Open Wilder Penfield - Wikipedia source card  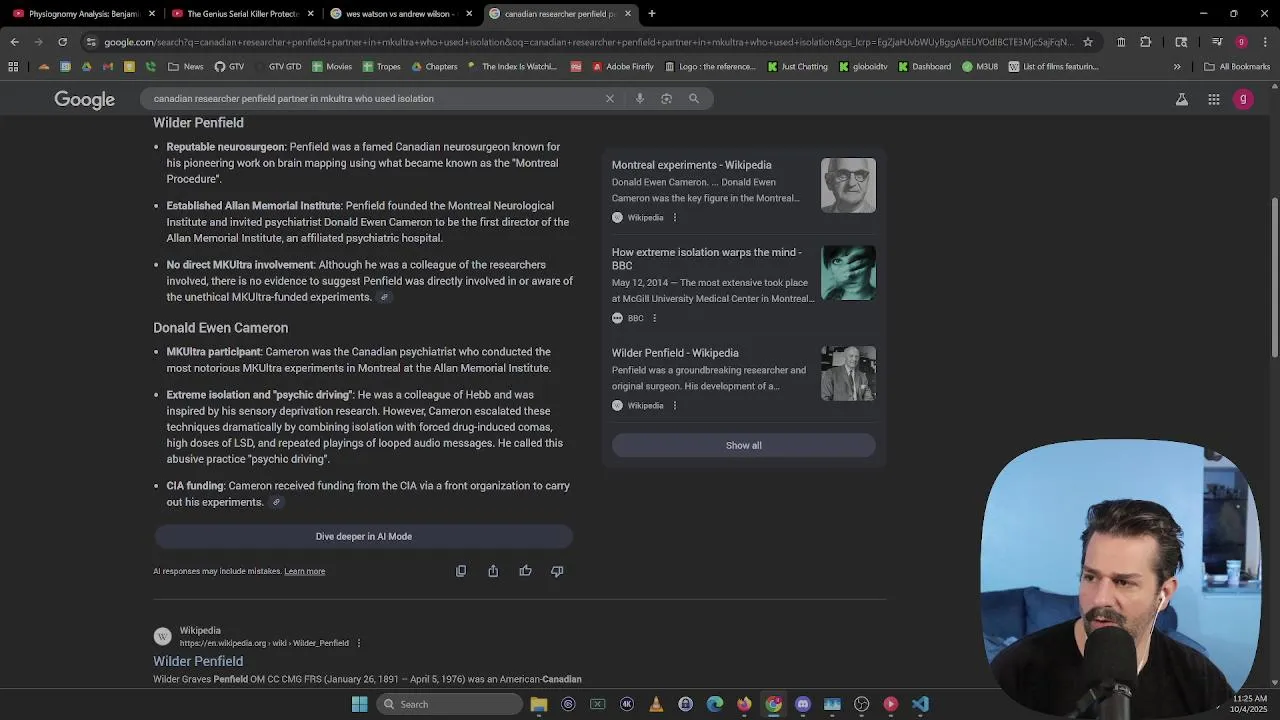click(x=675, y=353)
